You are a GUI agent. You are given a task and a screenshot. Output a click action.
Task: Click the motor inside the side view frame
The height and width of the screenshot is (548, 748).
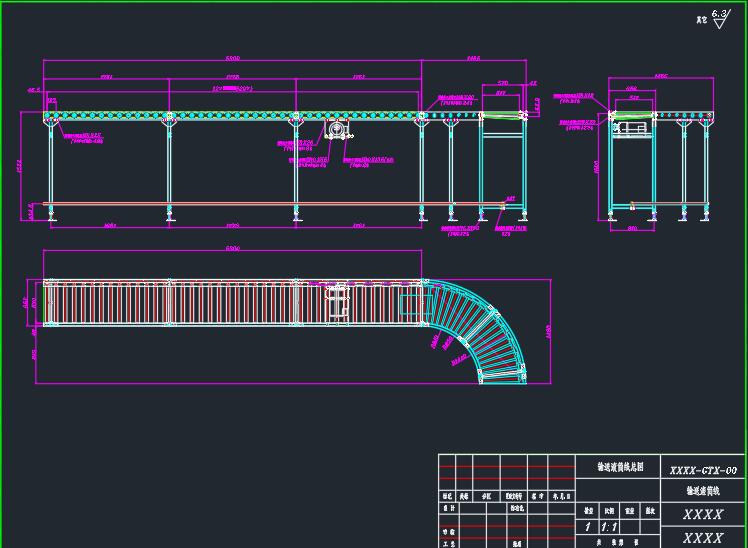click(629, 129)
